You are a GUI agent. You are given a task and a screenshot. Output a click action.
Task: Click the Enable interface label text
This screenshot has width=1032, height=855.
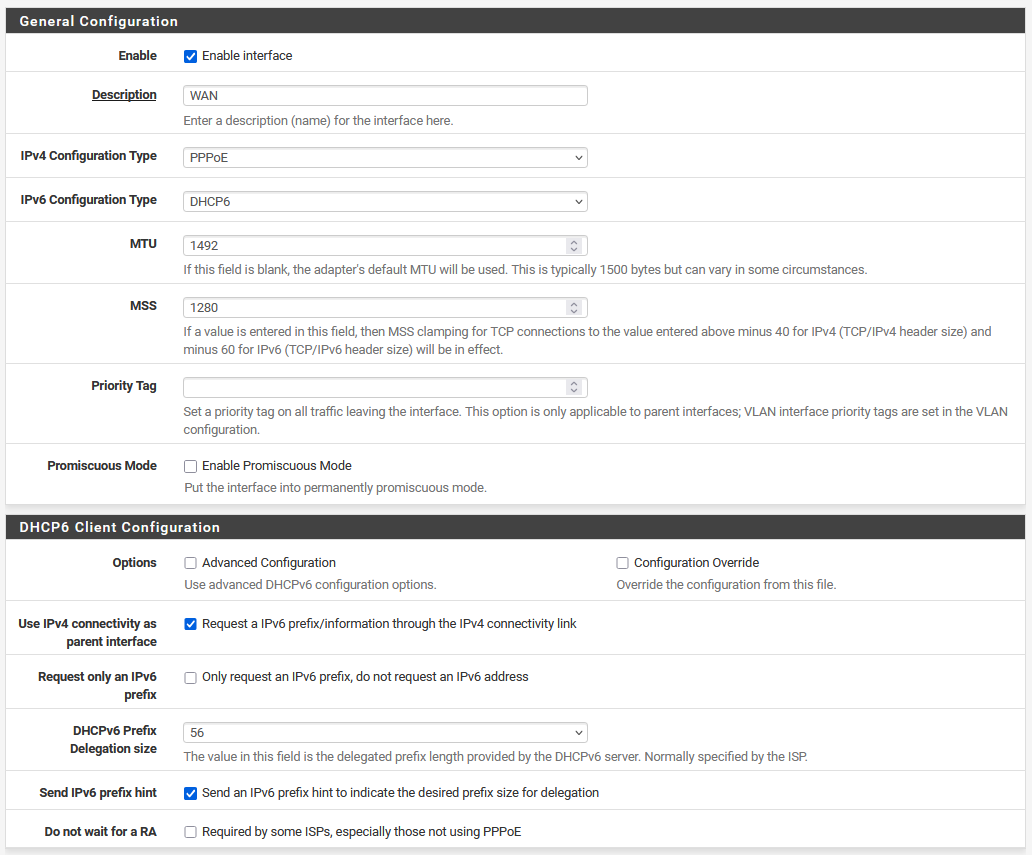tap(247, 56)
